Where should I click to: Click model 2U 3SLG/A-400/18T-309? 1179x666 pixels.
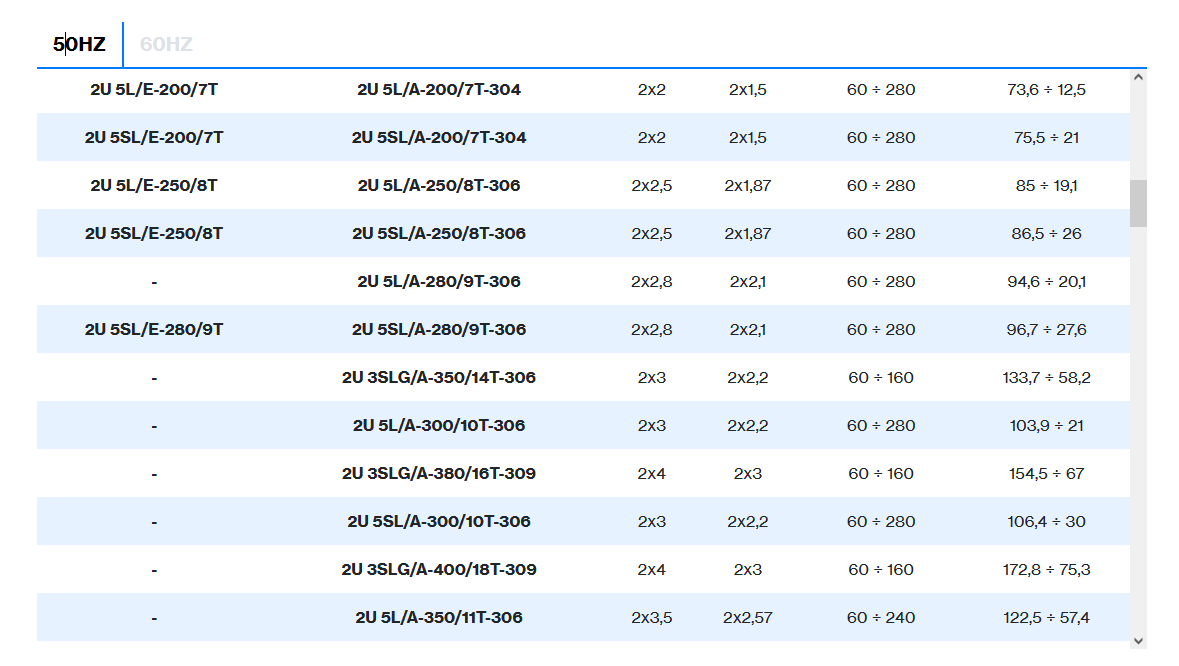pyautogui.click(x=439, y=569)
